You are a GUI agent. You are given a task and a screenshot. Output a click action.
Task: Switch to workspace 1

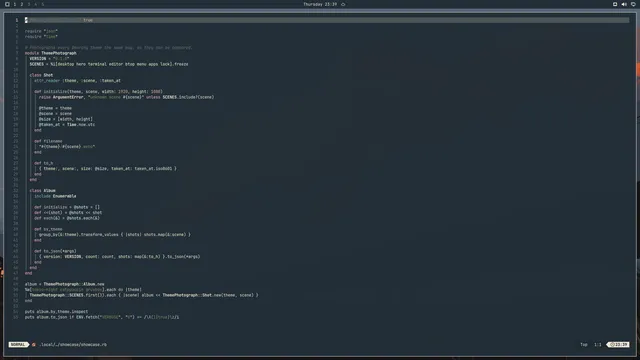tap(15, 4)
